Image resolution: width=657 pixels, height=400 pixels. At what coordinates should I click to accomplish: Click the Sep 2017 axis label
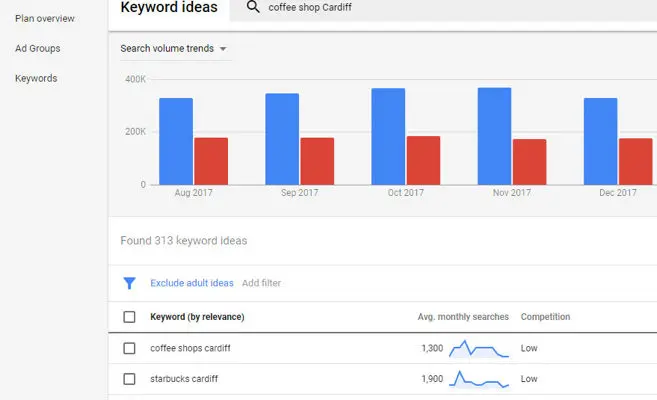pyautogui.click(x=300, y=193)
